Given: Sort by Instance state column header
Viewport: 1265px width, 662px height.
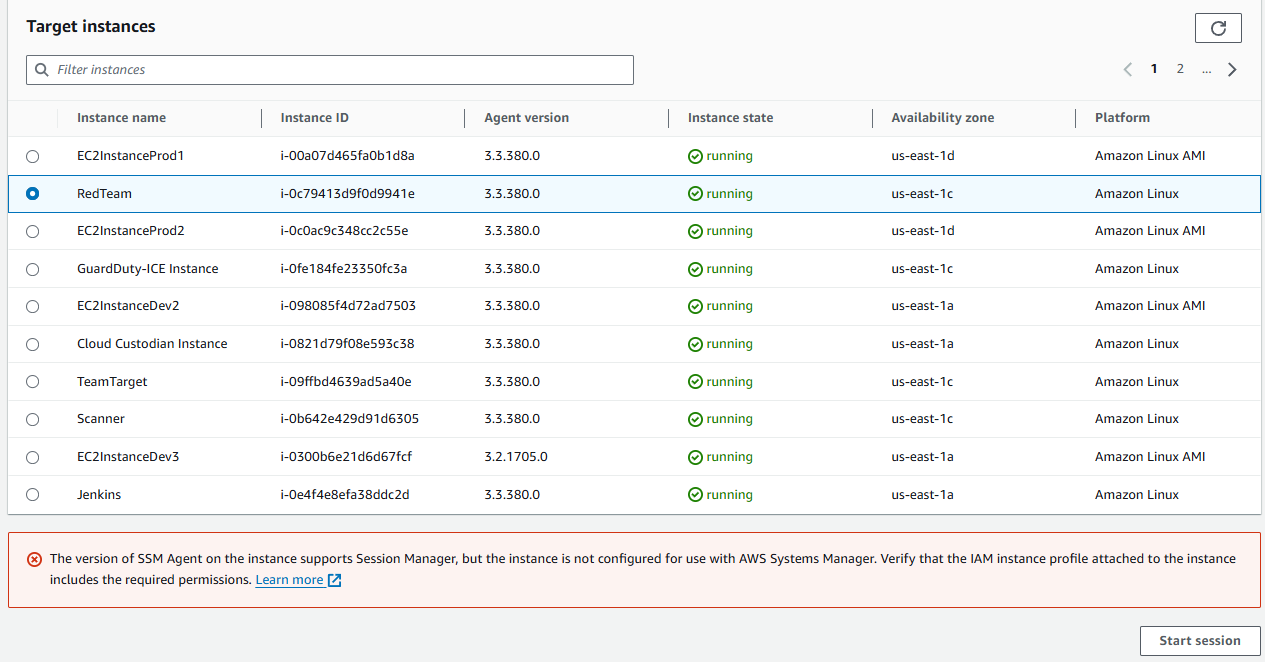Looking at the screenshot, I should [x=730, y=118].
